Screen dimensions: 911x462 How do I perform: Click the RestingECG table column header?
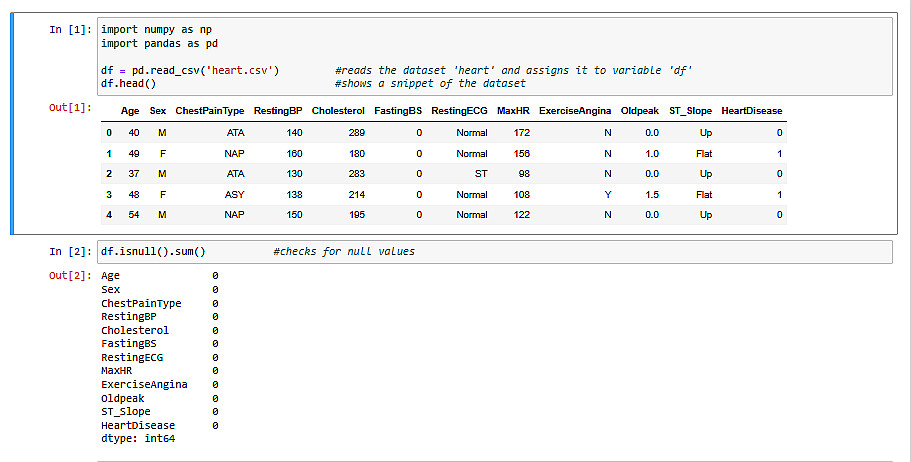[460, 111]
